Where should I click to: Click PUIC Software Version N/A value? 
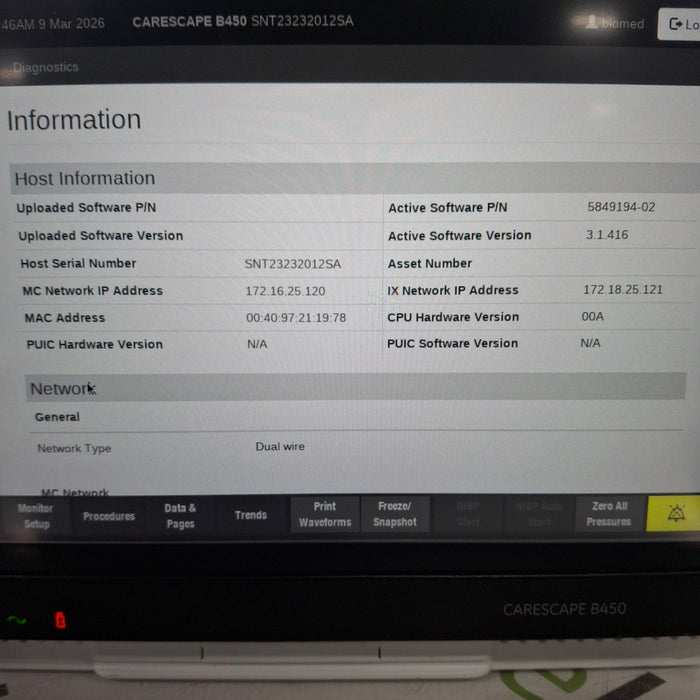tap(590, 343)
